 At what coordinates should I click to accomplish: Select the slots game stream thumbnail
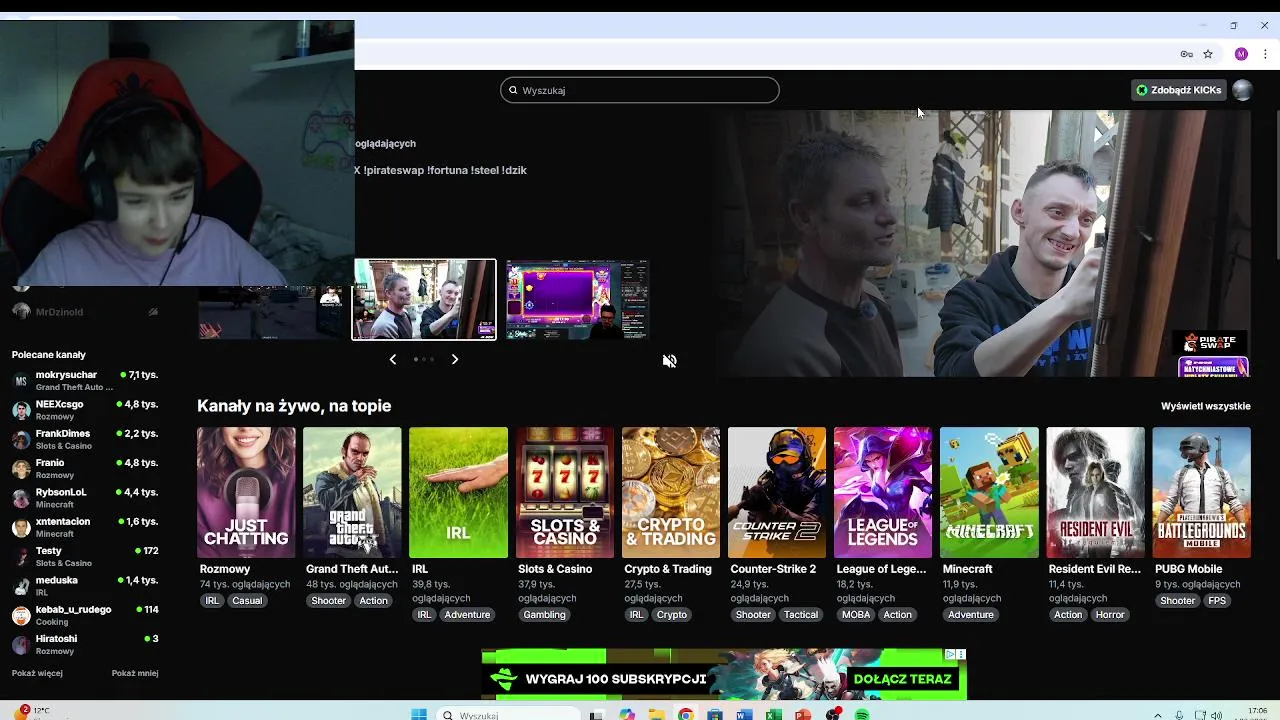(x=577, y=300)
